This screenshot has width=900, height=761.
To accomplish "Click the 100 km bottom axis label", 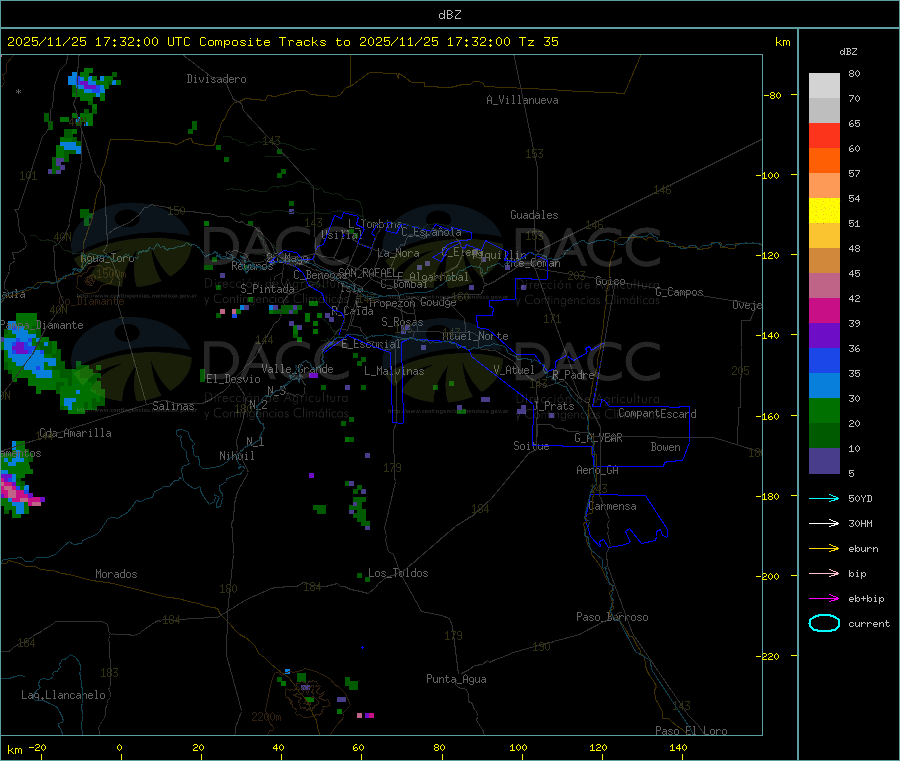I will (x=518, y=747).
